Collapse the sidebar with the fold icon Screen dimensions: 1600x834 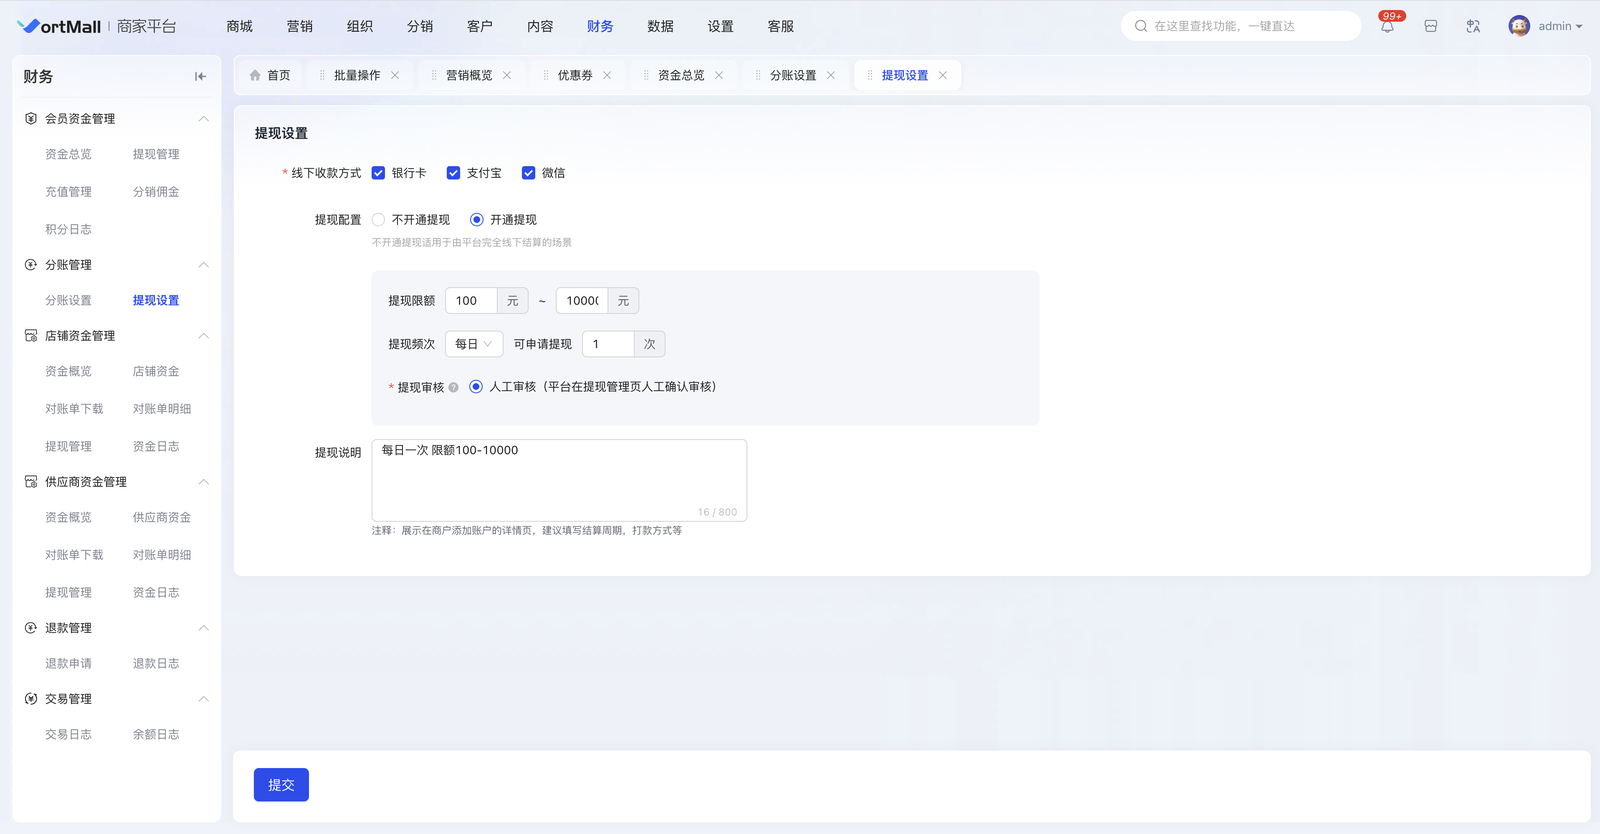click(200, 77)
